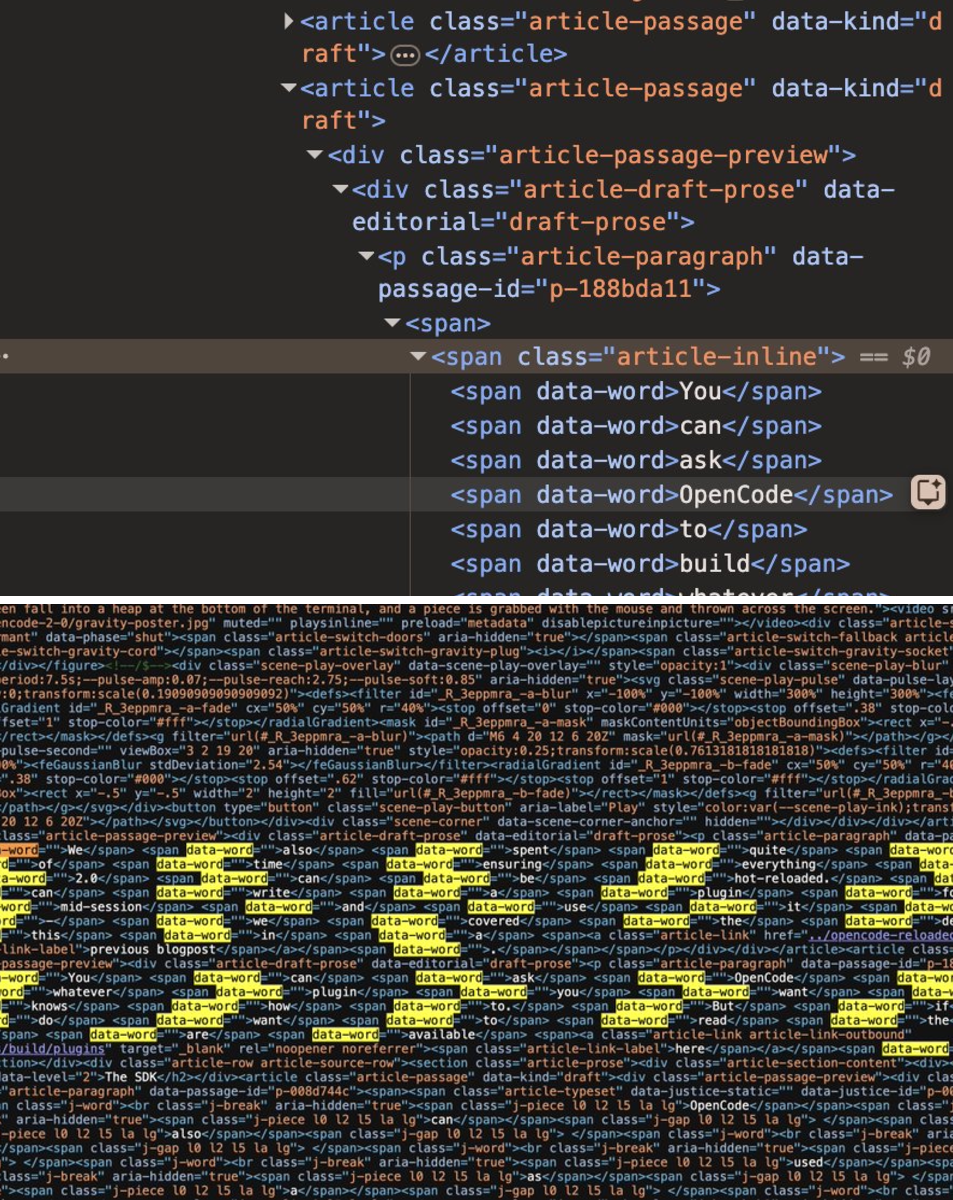Collapse the expanded article-passage element
The height and width of the screenshot is (1200, 953).
(289, 88)
